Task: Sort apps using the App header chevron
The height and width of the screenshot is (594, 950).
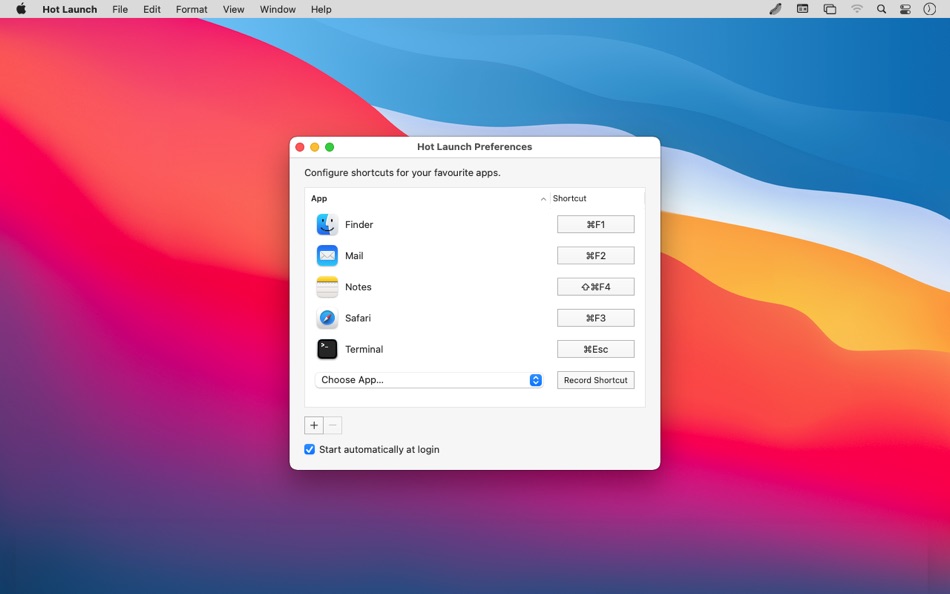Action: click(x=542, y=199)
